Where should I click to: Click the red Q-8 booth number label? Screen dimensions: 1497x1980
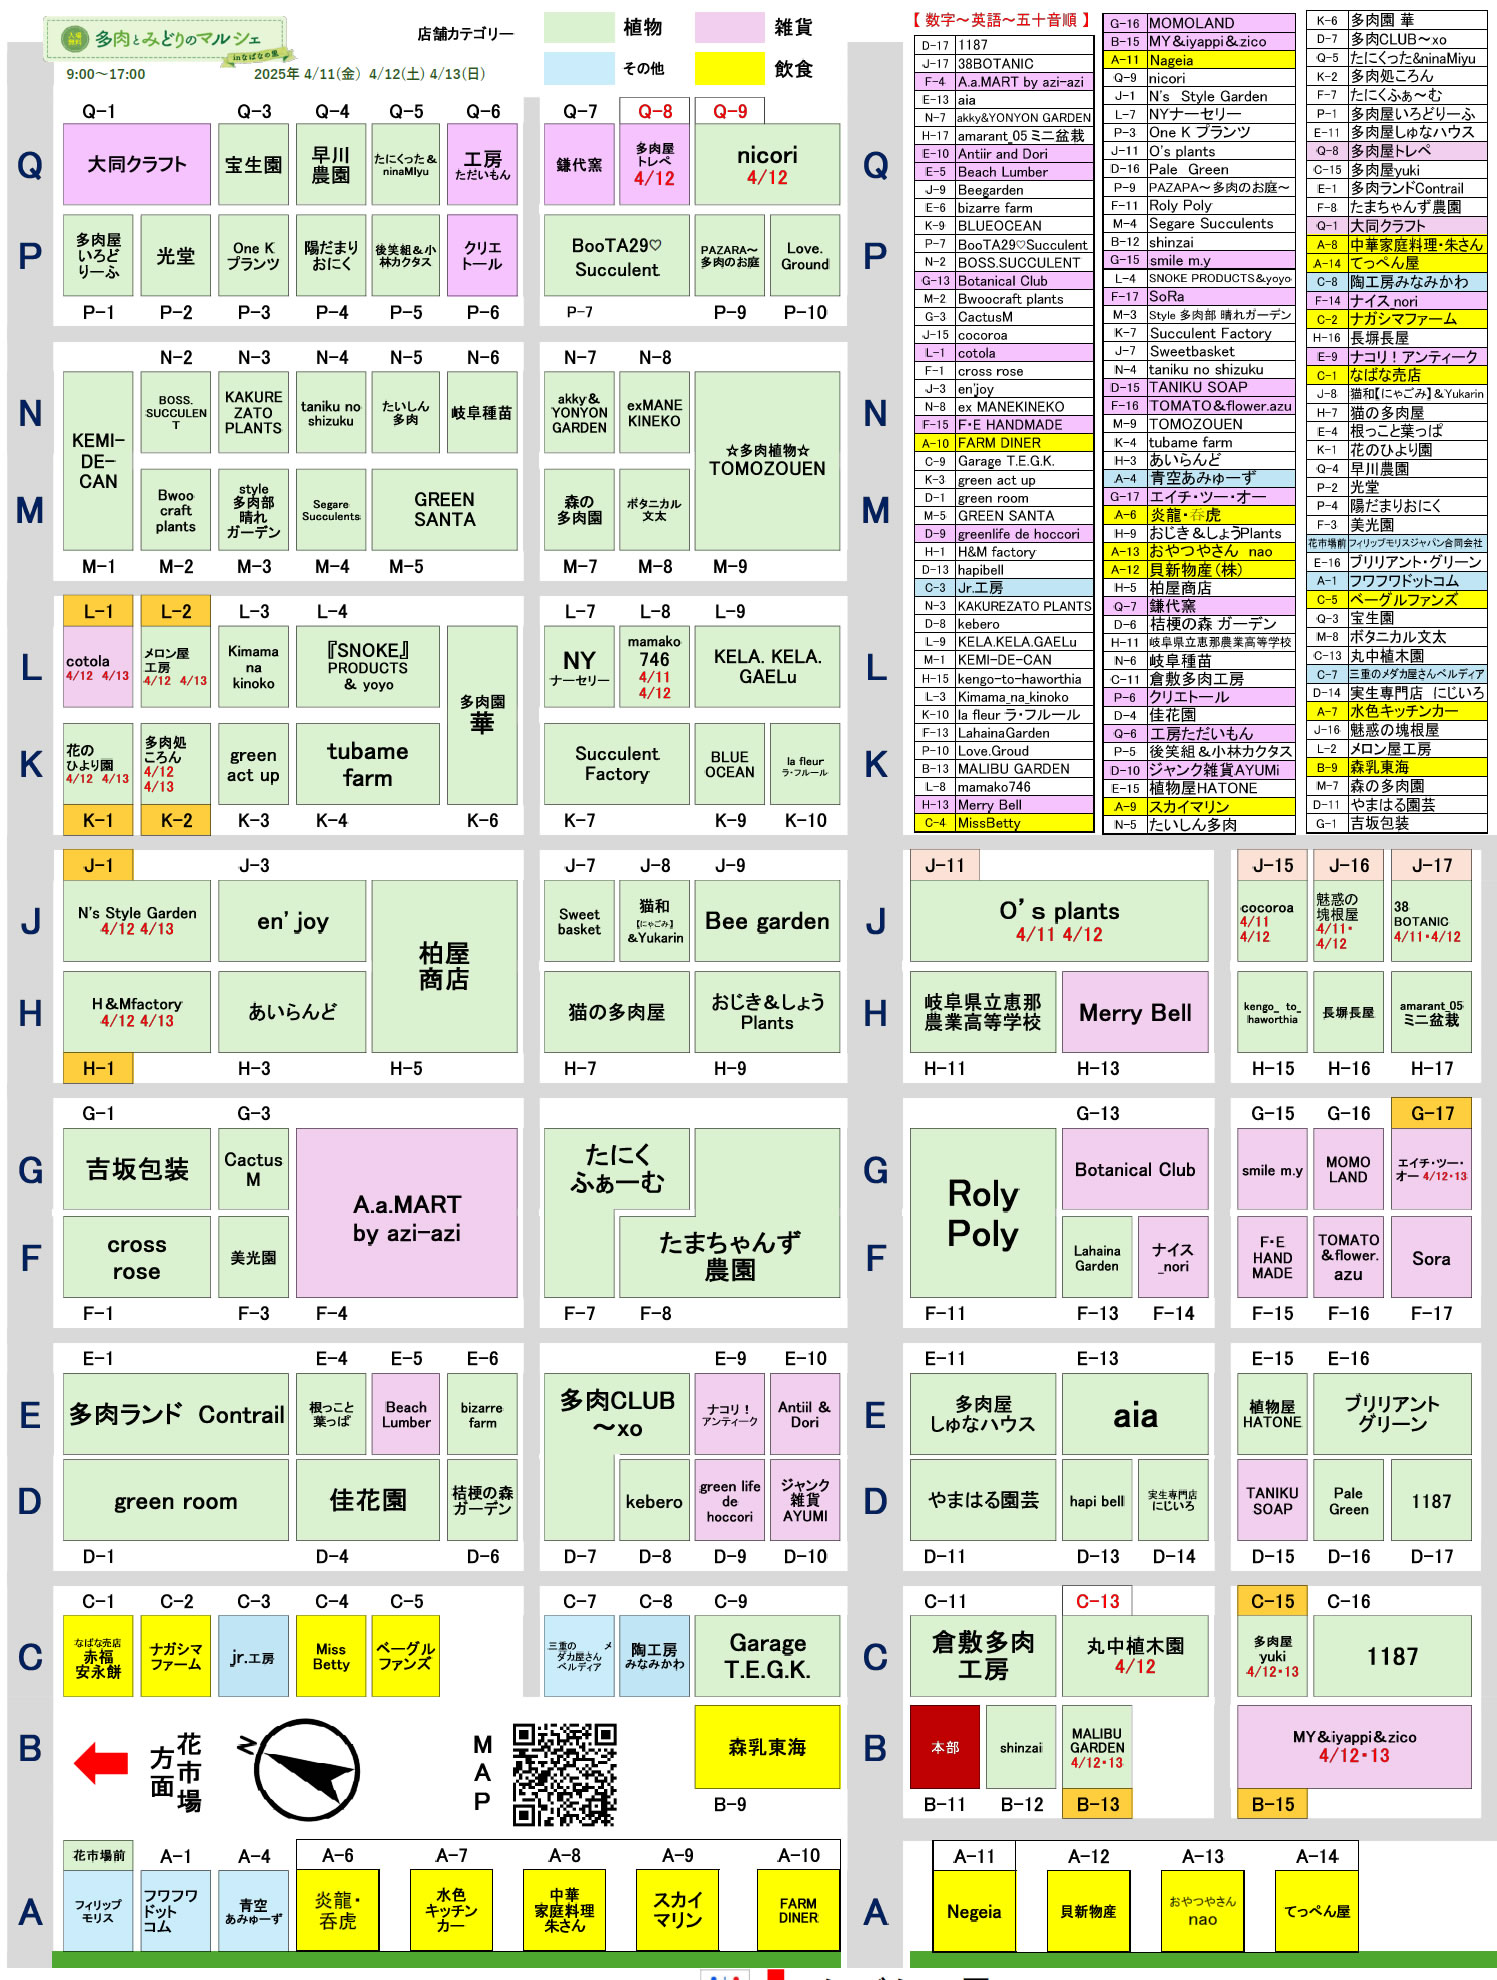pyautogui.click(x=655, y=111)
